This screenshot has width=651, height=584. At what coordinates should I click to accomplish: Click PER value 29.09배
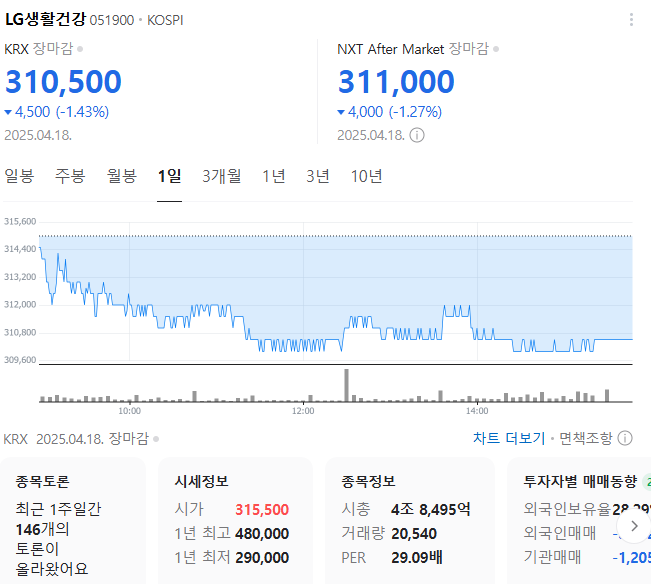coord(417,557)
